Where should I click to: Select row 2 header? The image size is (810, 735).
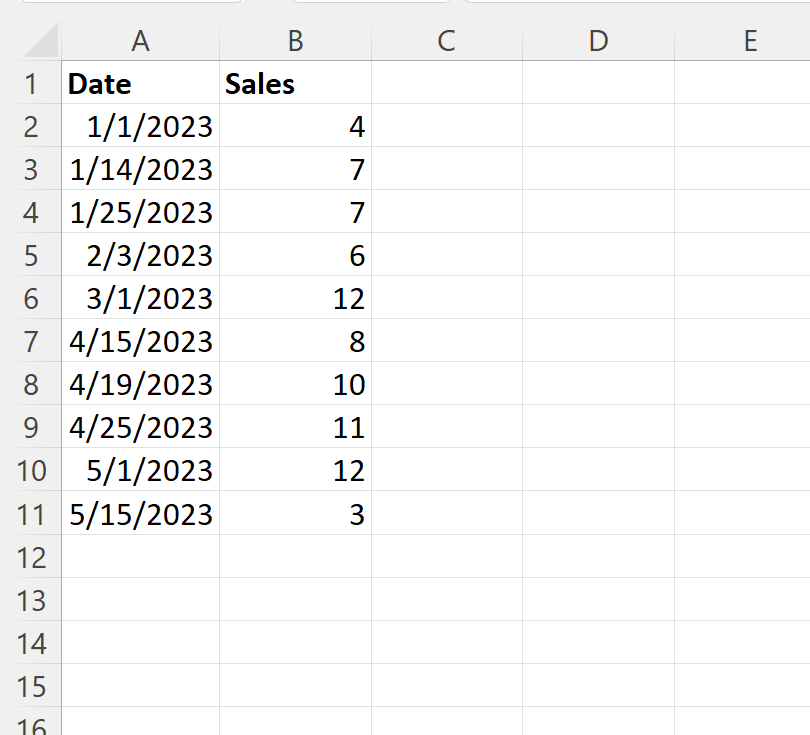coord(31,126)
